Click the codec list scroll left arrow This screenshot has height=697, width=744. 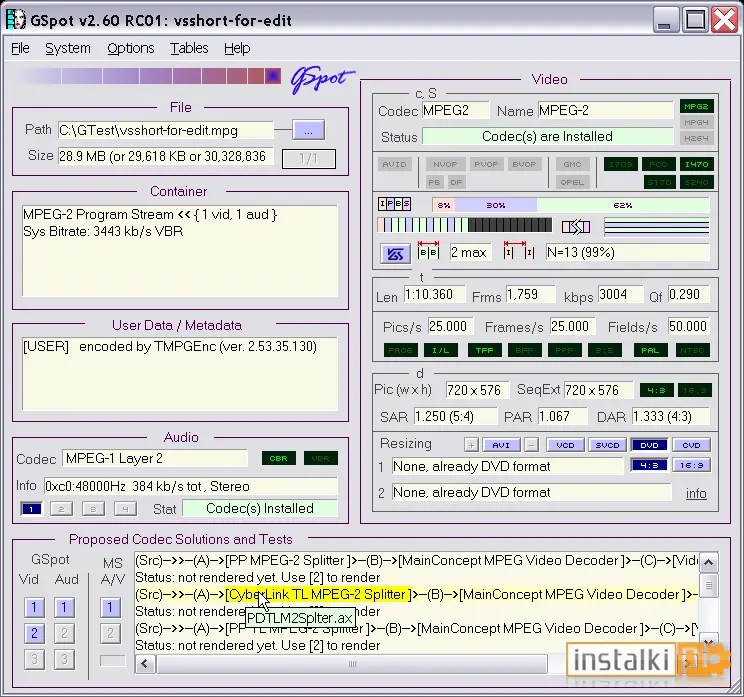[145, 664]
